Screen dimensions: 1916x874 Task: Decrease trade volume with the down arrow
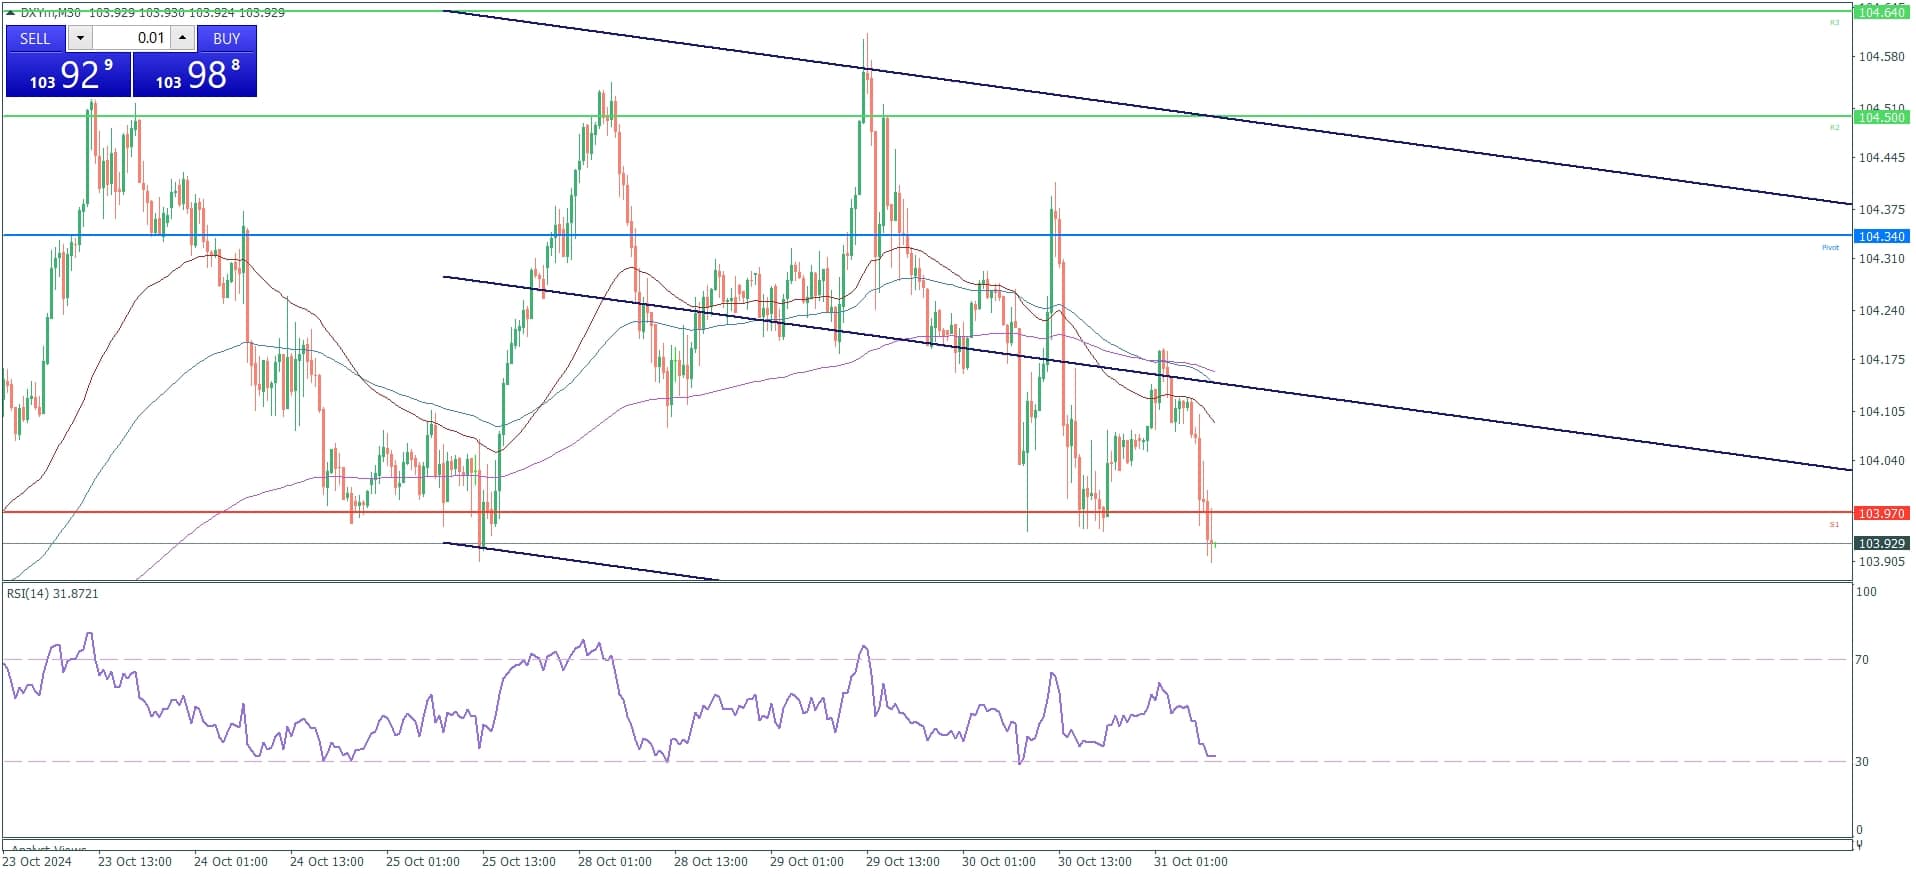coord(80,38)
